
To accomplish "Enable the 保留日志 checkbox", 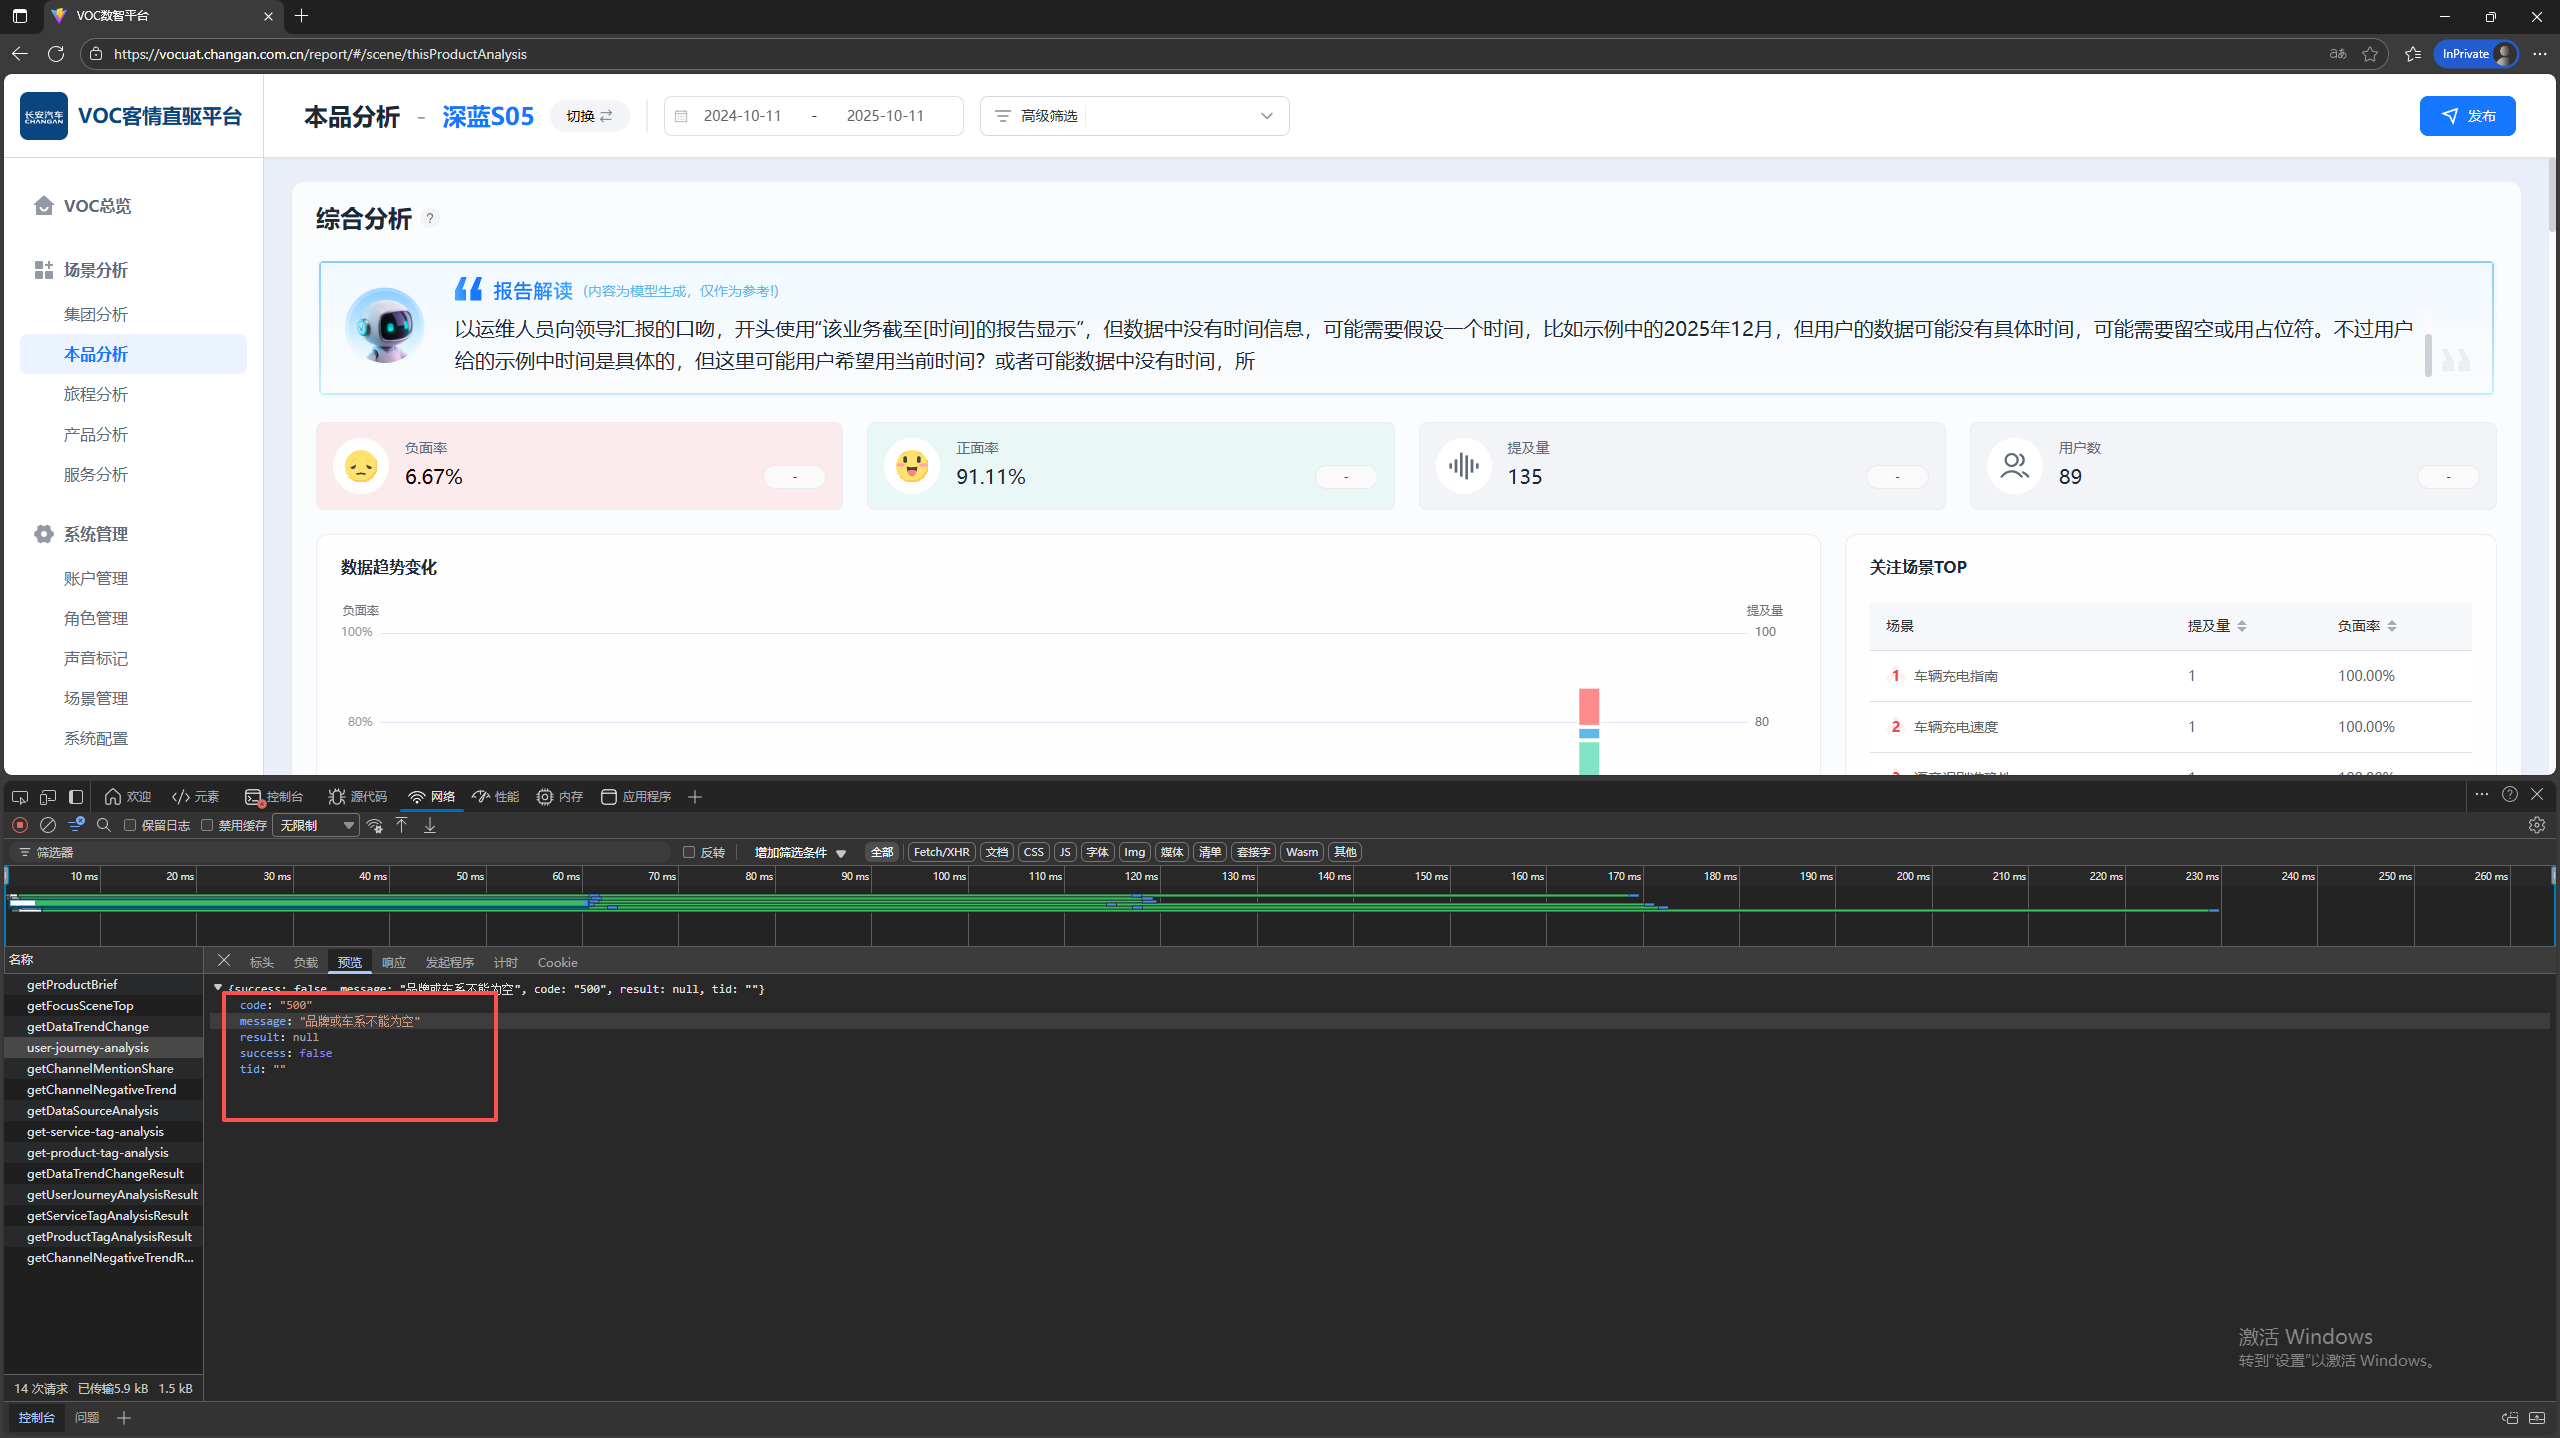I will [130, 825].
